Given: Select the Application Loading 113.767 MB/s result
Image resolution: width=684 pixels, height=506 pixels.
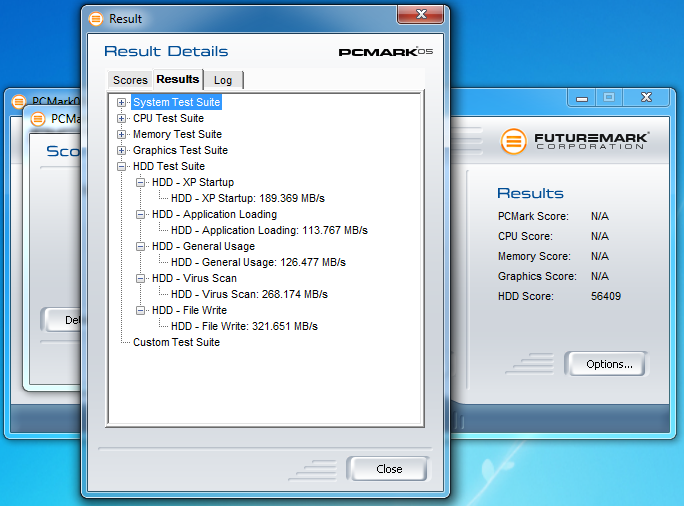Looking at the screenshot, I should coord(269,230).
